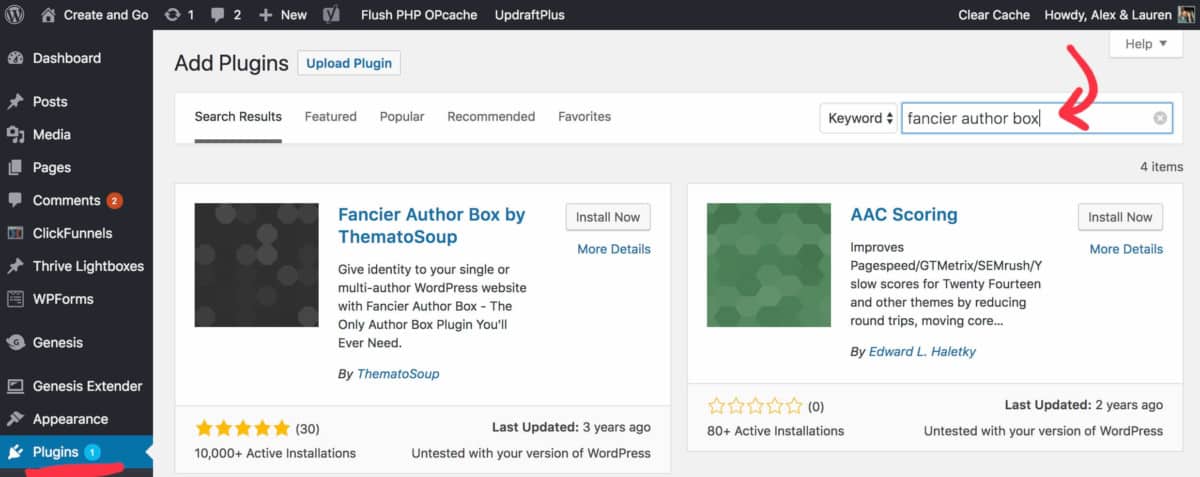Screen dimensions: 1200x477
Task: Open WPForms in the sidebar
Action: coord(64,298)
